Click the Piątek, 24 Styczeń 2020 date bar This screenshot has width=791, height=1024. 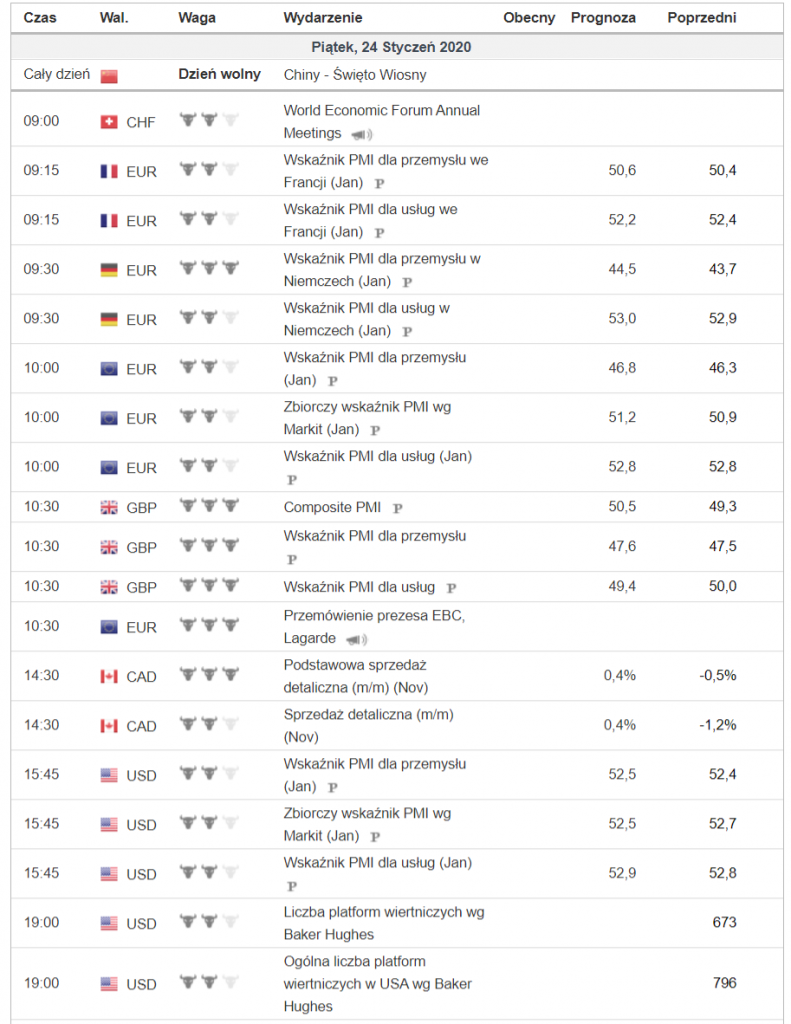[x=399, y=47]
